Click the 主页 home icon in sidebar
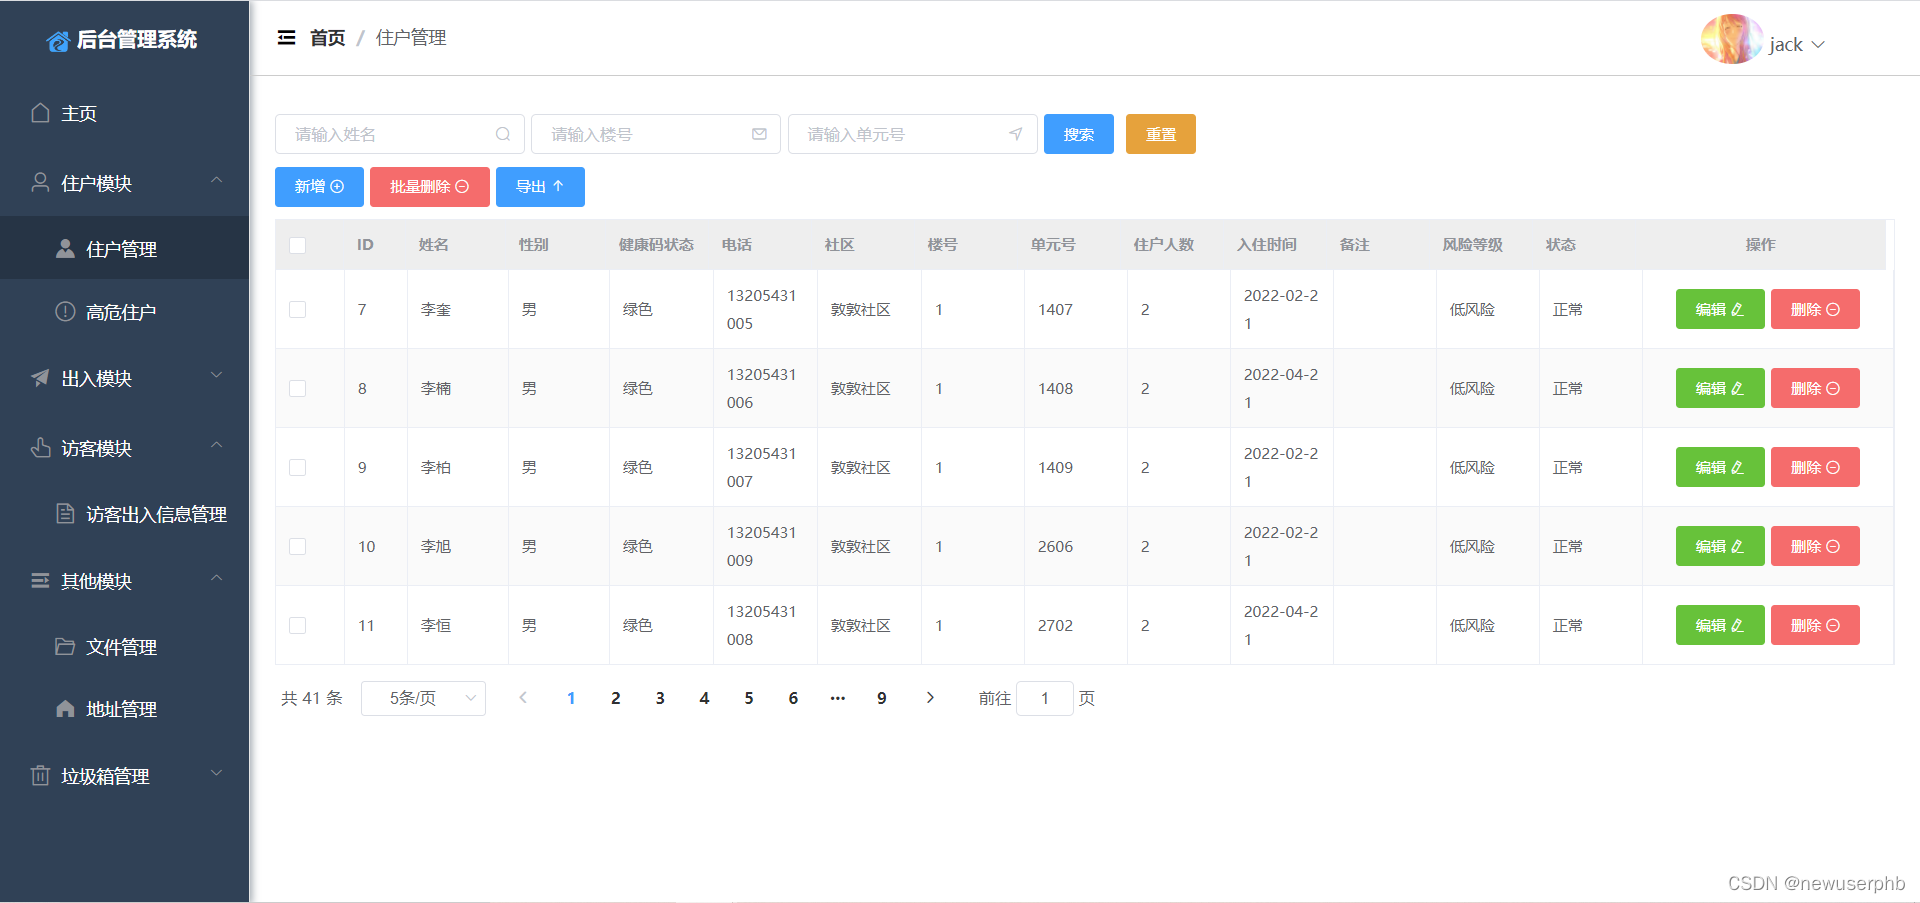 40,113
